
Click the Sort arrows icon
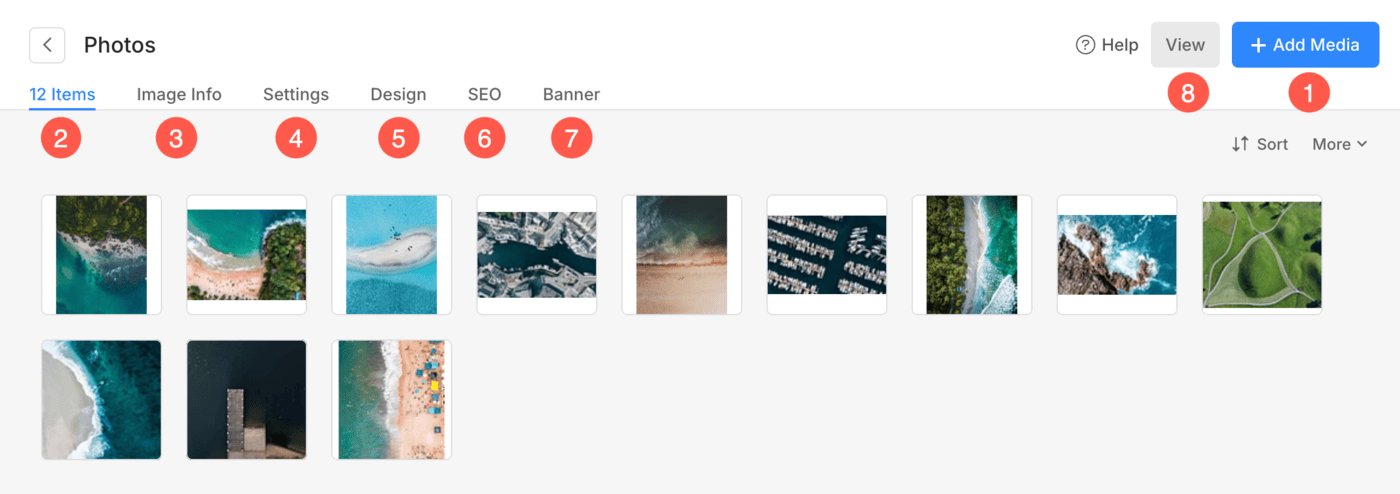1240,144
